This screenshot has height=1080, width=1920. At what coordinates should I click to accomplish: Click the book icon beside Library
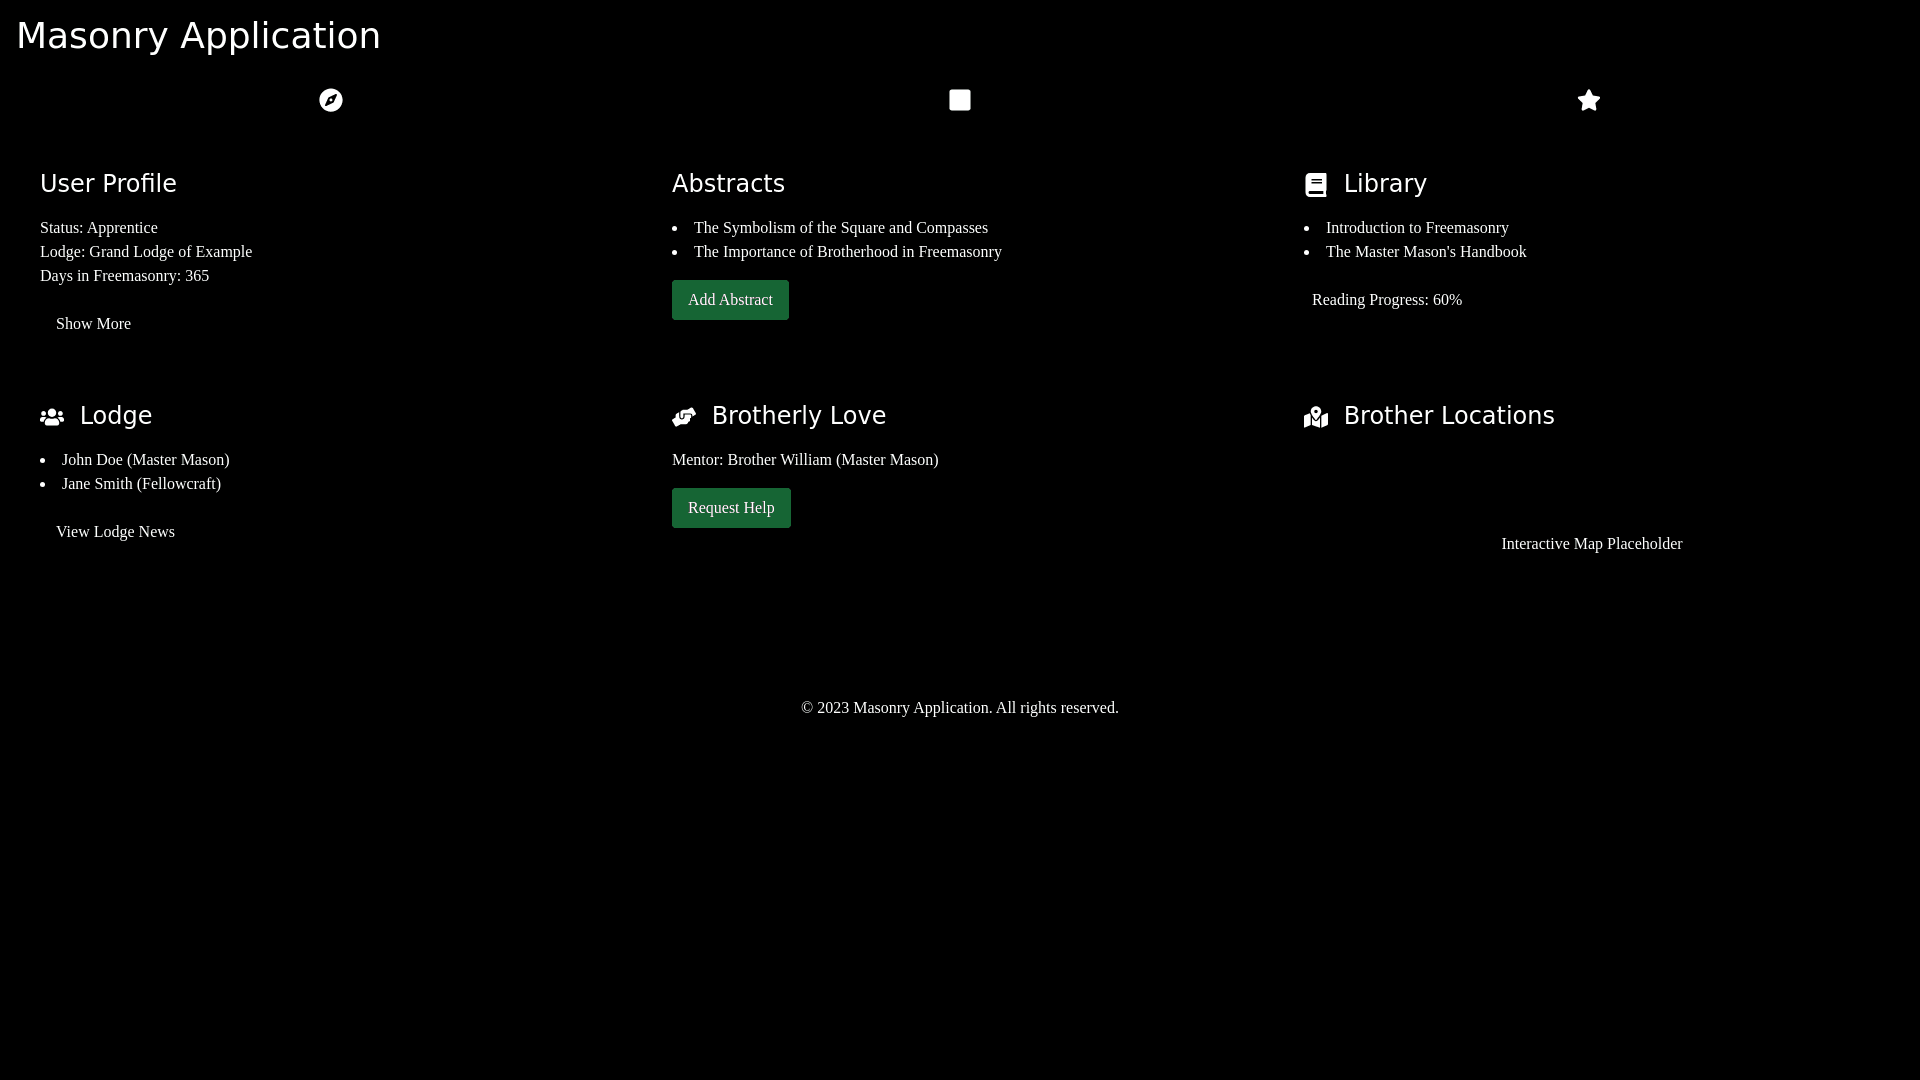[x=1316, y=185]
